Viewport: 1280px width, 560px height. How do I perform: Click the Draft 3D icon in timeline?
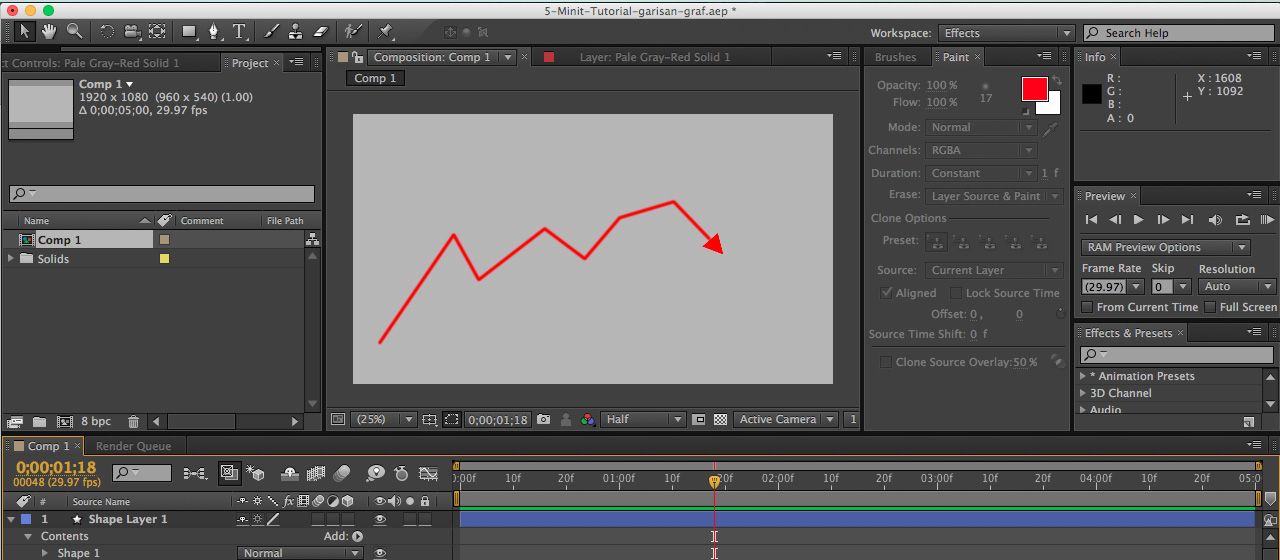tap(255, 473)
